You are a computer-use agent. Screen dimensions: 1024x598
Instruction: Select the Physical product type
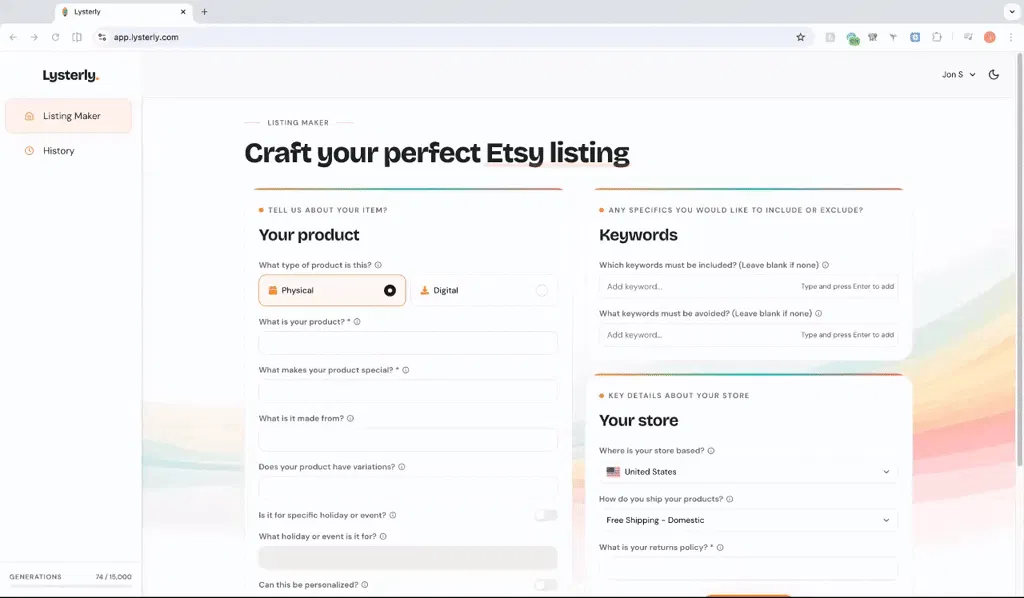point(332,291)
